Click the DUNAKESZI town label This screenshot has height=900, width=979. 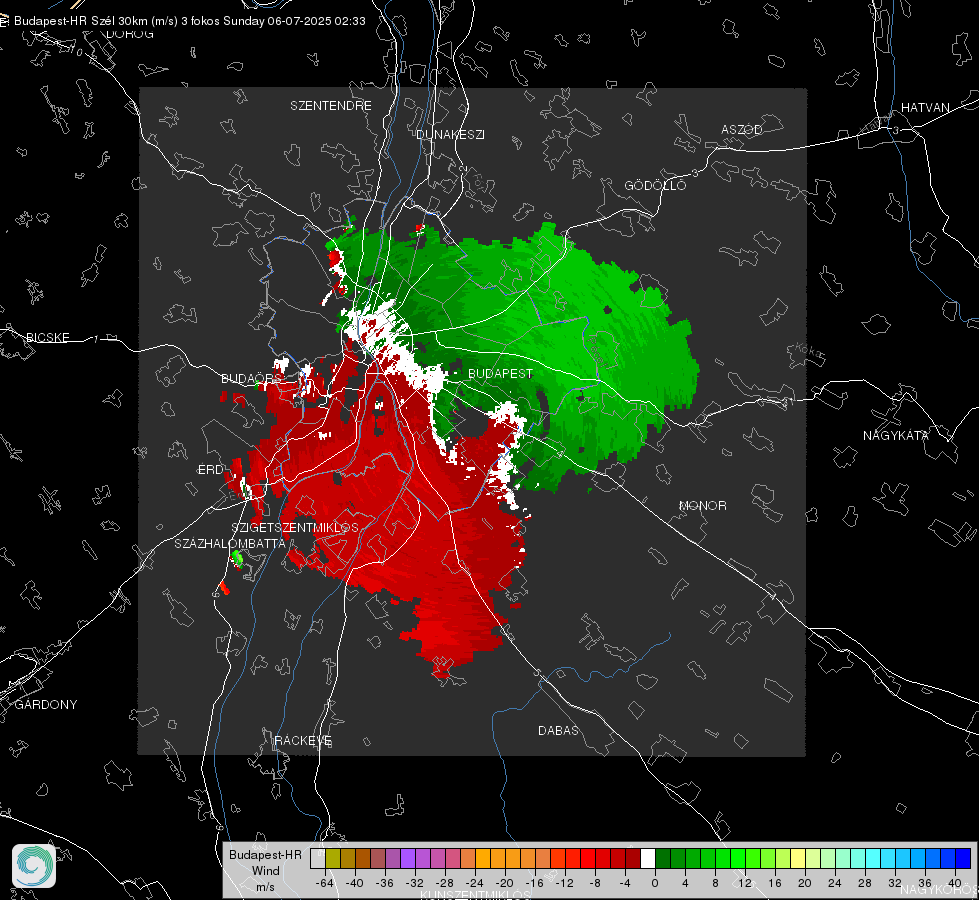450,134
